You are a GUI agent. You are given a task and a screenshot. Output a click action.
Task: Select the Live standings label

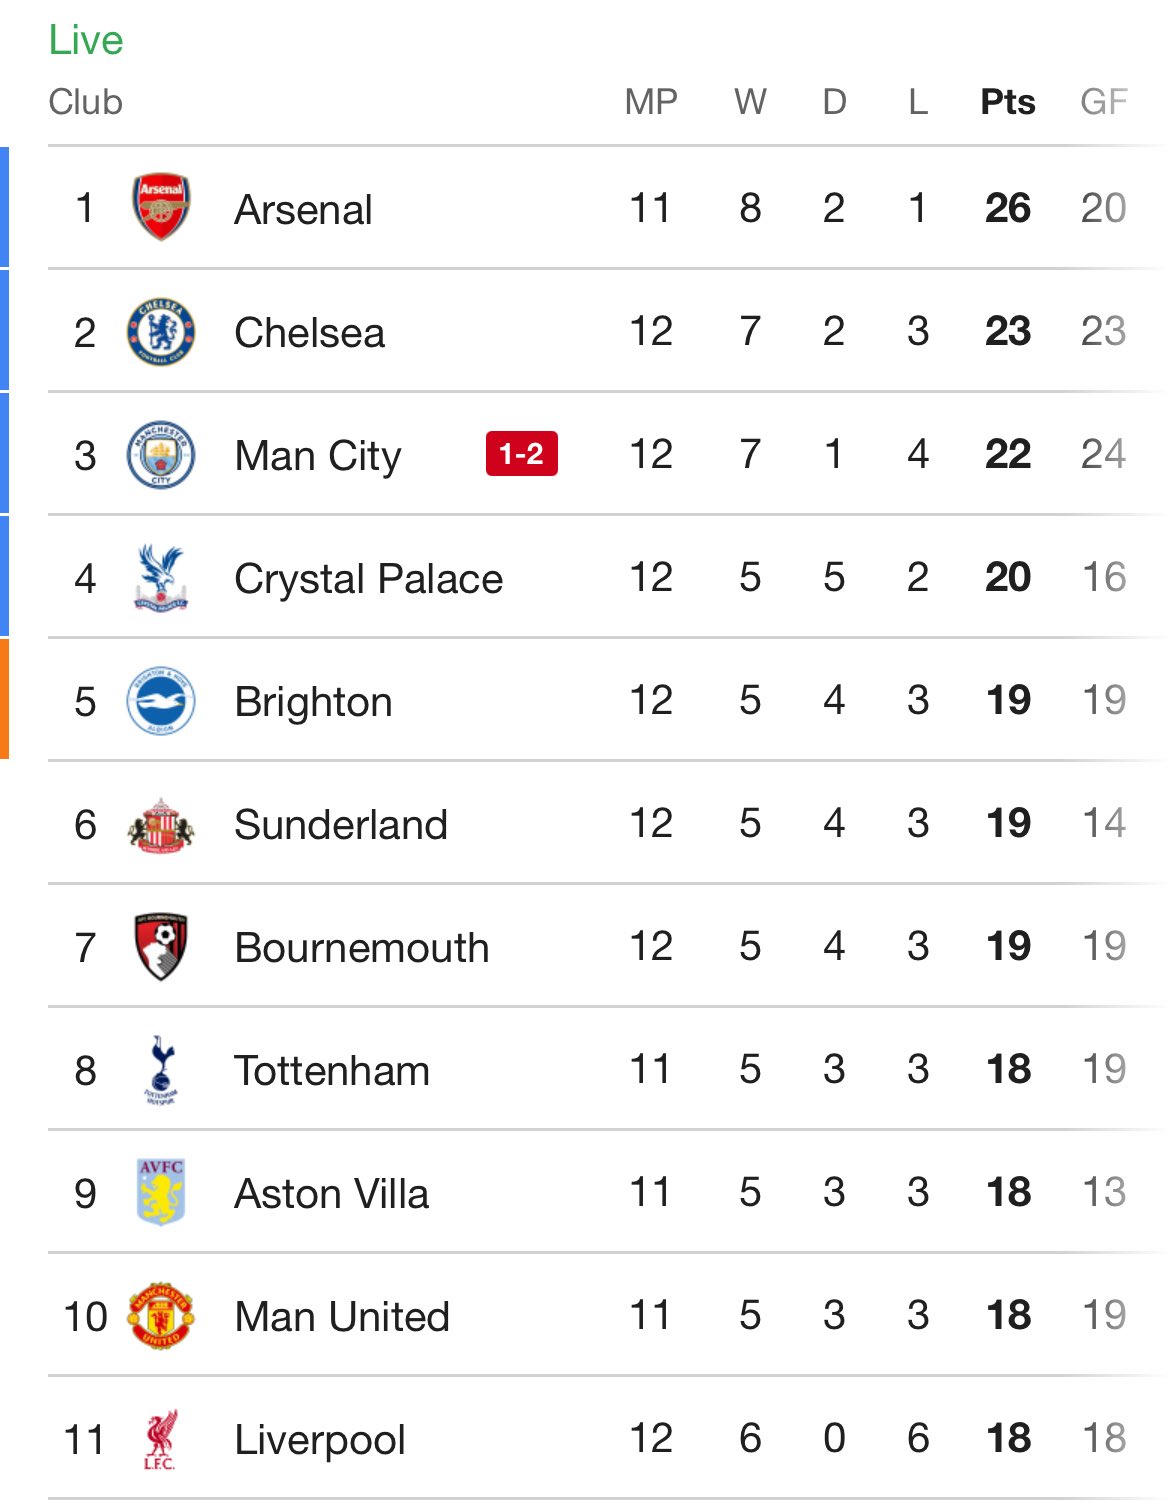coord(86,40)
